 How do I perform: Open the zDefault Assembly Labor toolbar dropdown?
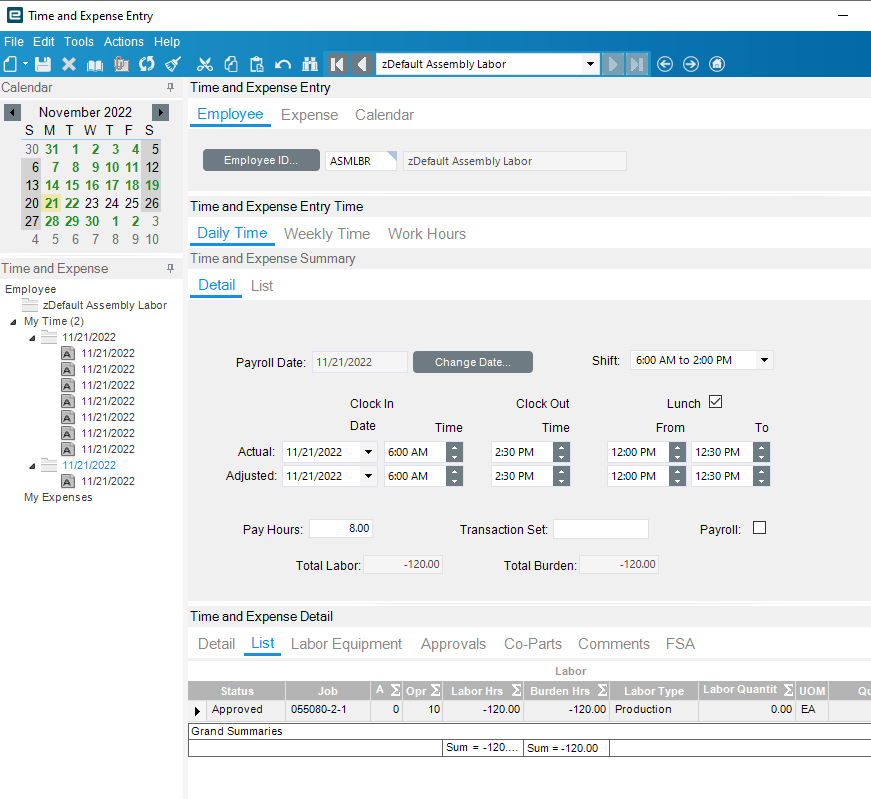tap(590, 64)
